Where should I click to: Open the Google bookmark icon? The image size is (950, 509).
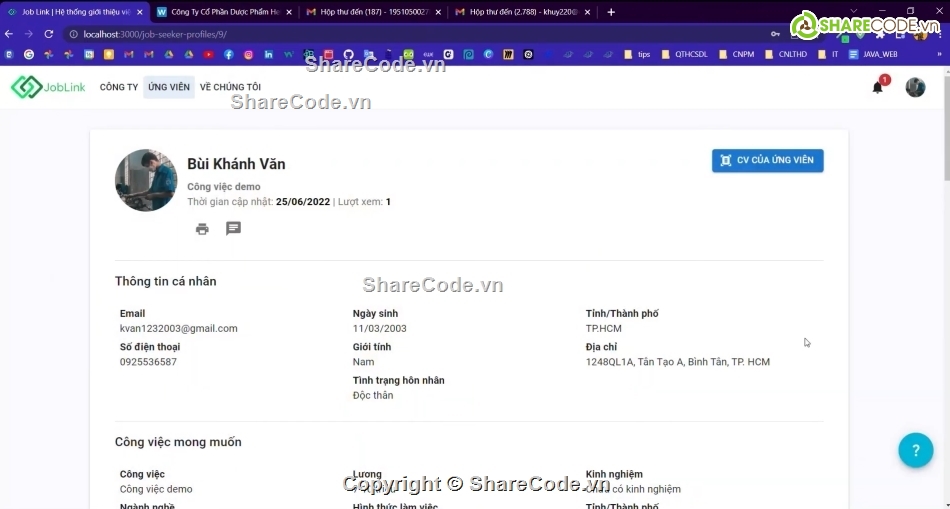(28, 55)
